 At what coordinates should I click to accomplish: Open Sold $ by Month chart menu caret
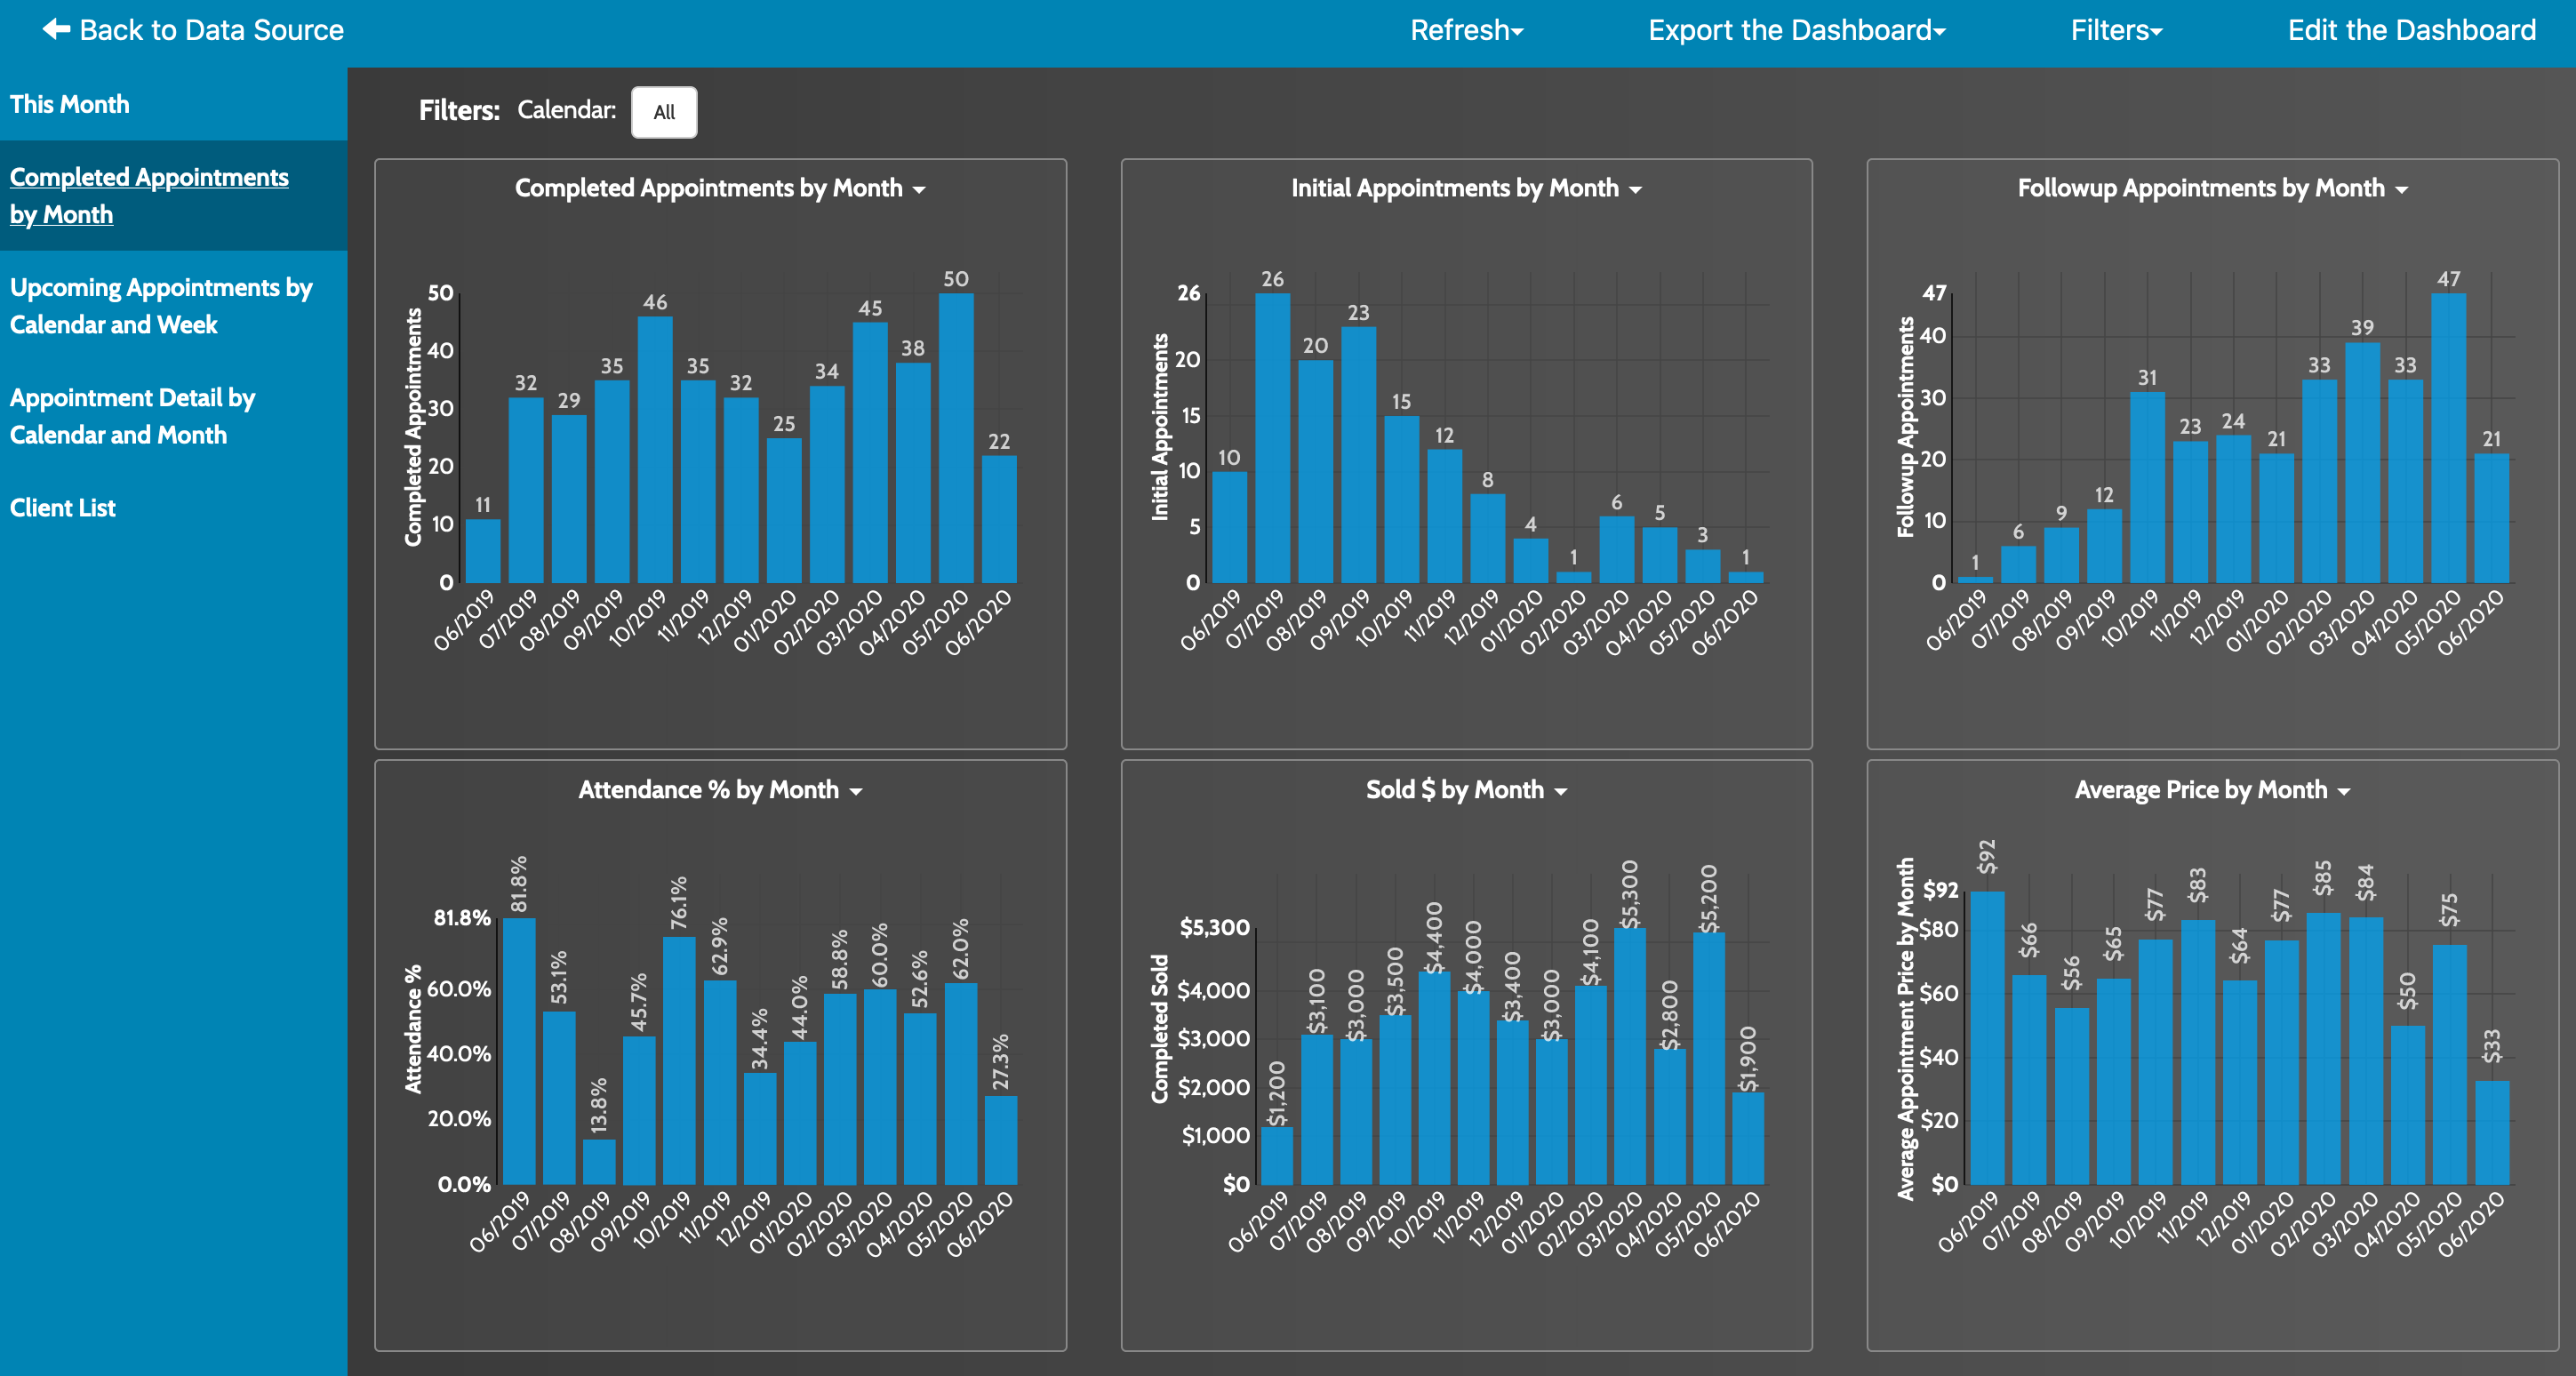point(1561,792)
